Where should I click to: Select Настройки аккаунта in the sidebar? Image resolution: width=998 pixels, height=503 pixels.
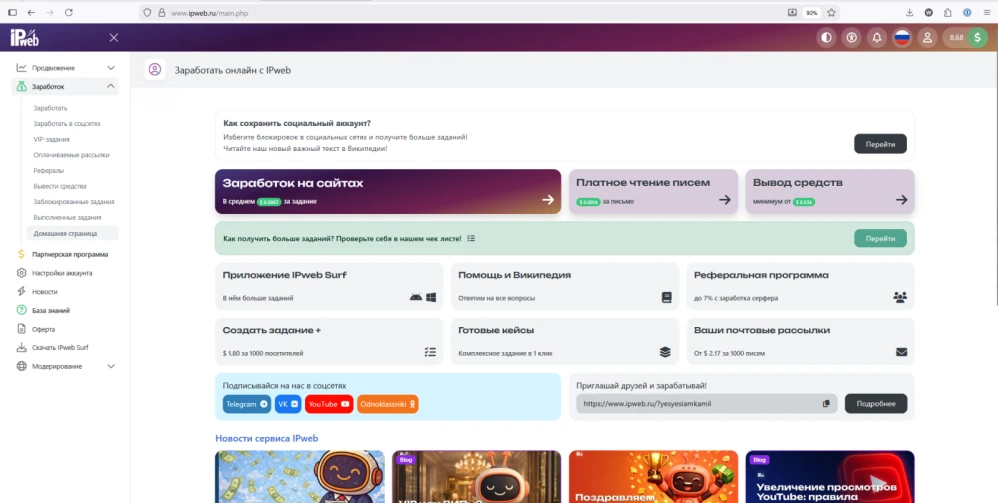tap(62, 273)
